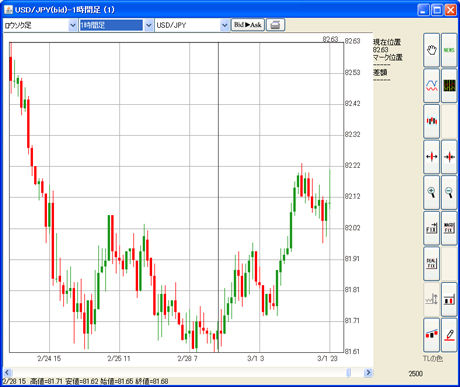Viewport: 460px width, 387px height.
Task: Click the status bar candle data text
Action: click(85, 381)
